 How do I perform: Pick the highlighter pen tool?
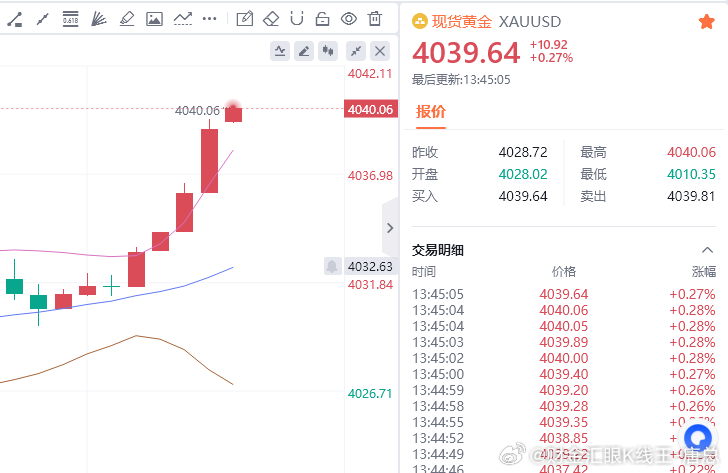click(x=127, y=19)
